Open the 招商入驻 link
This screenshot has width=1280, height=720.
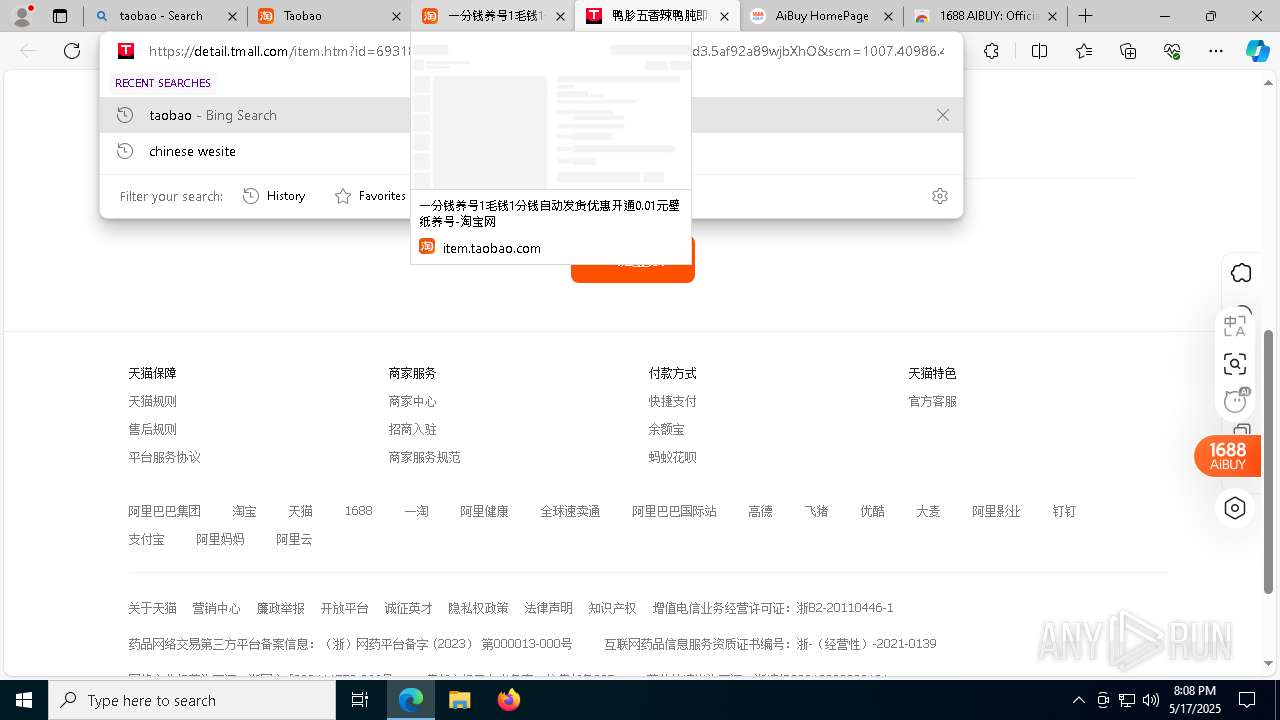[412, 429]
